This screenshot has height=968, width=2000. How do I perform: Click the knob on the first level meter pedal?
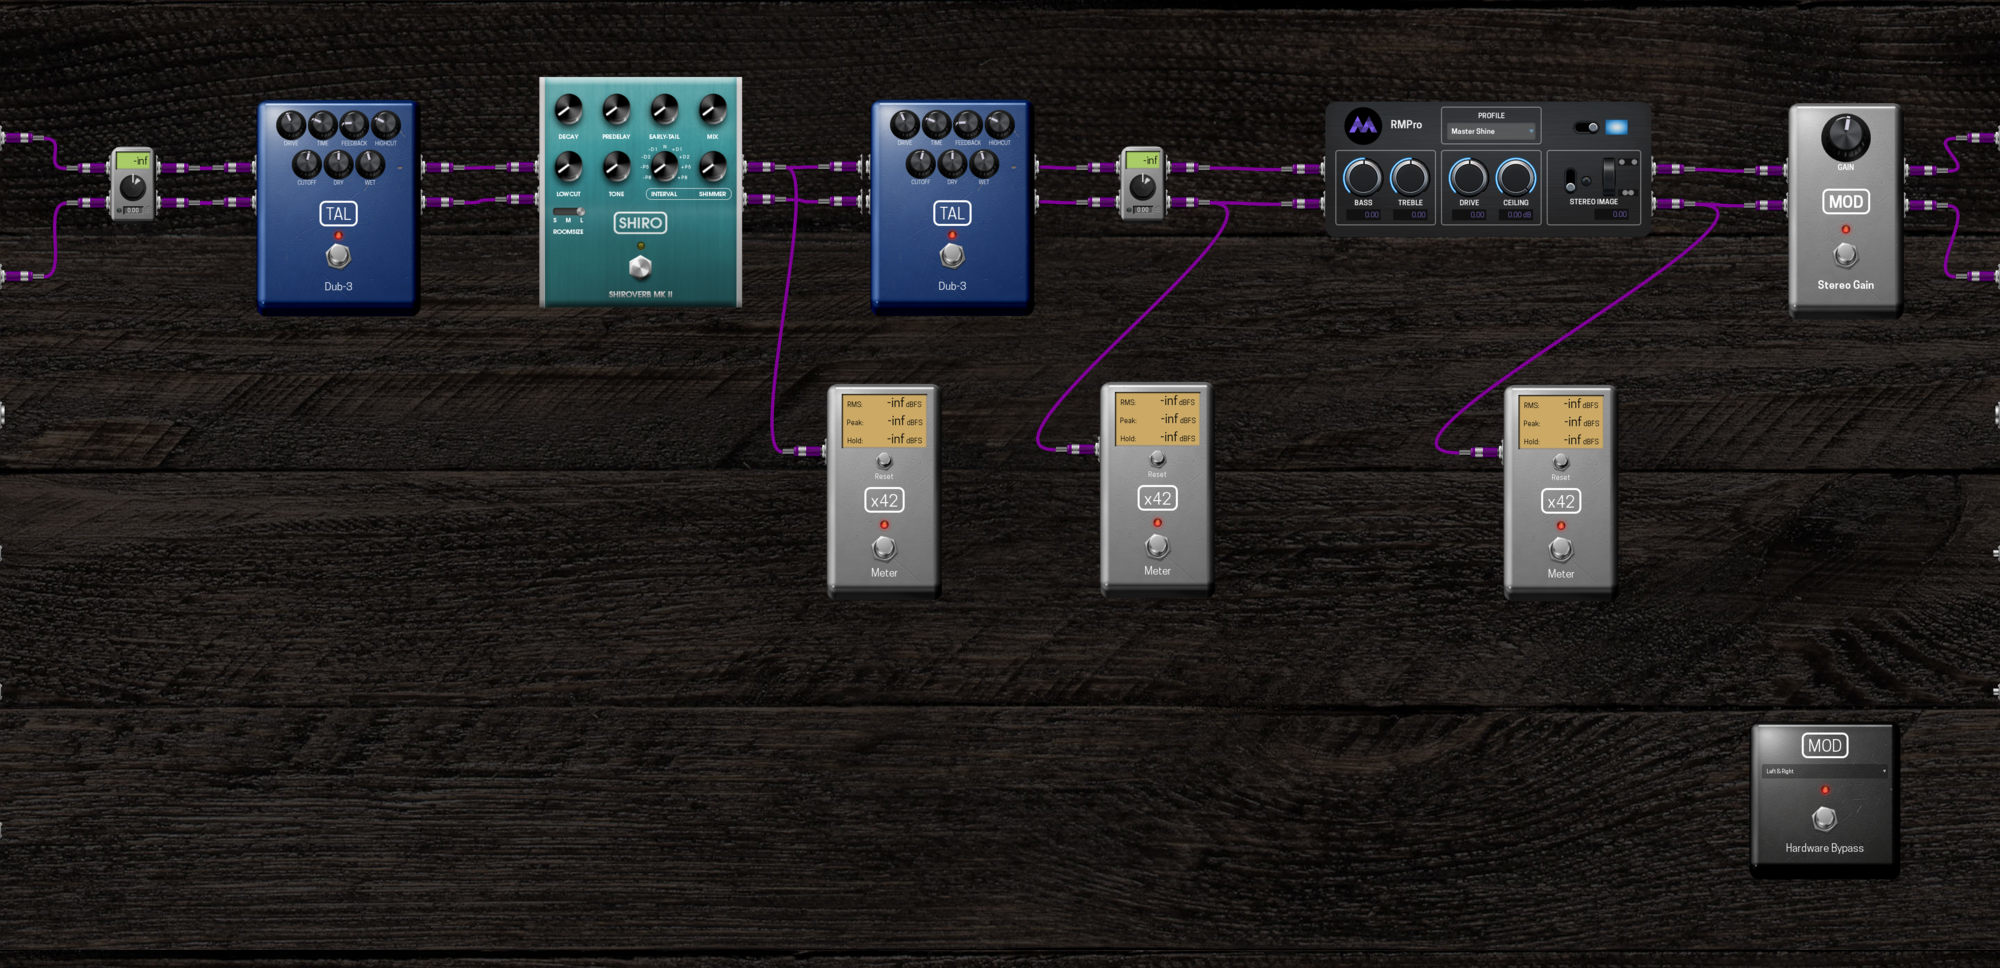coord(133,187)
